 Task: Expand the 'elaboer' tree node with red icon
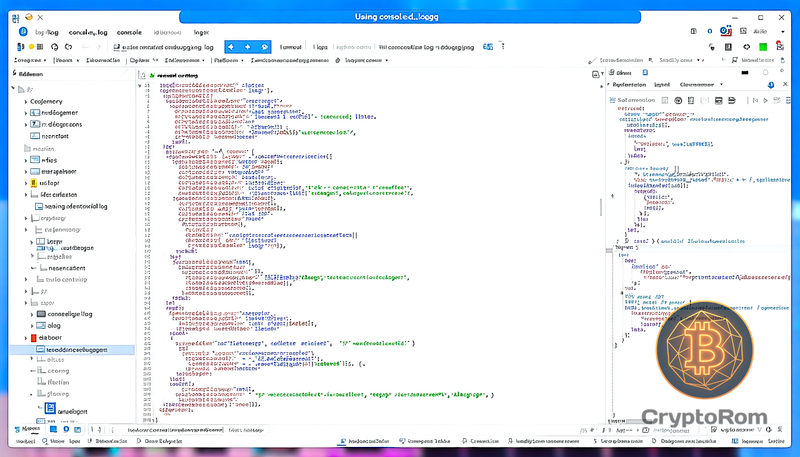coord(26,338)
